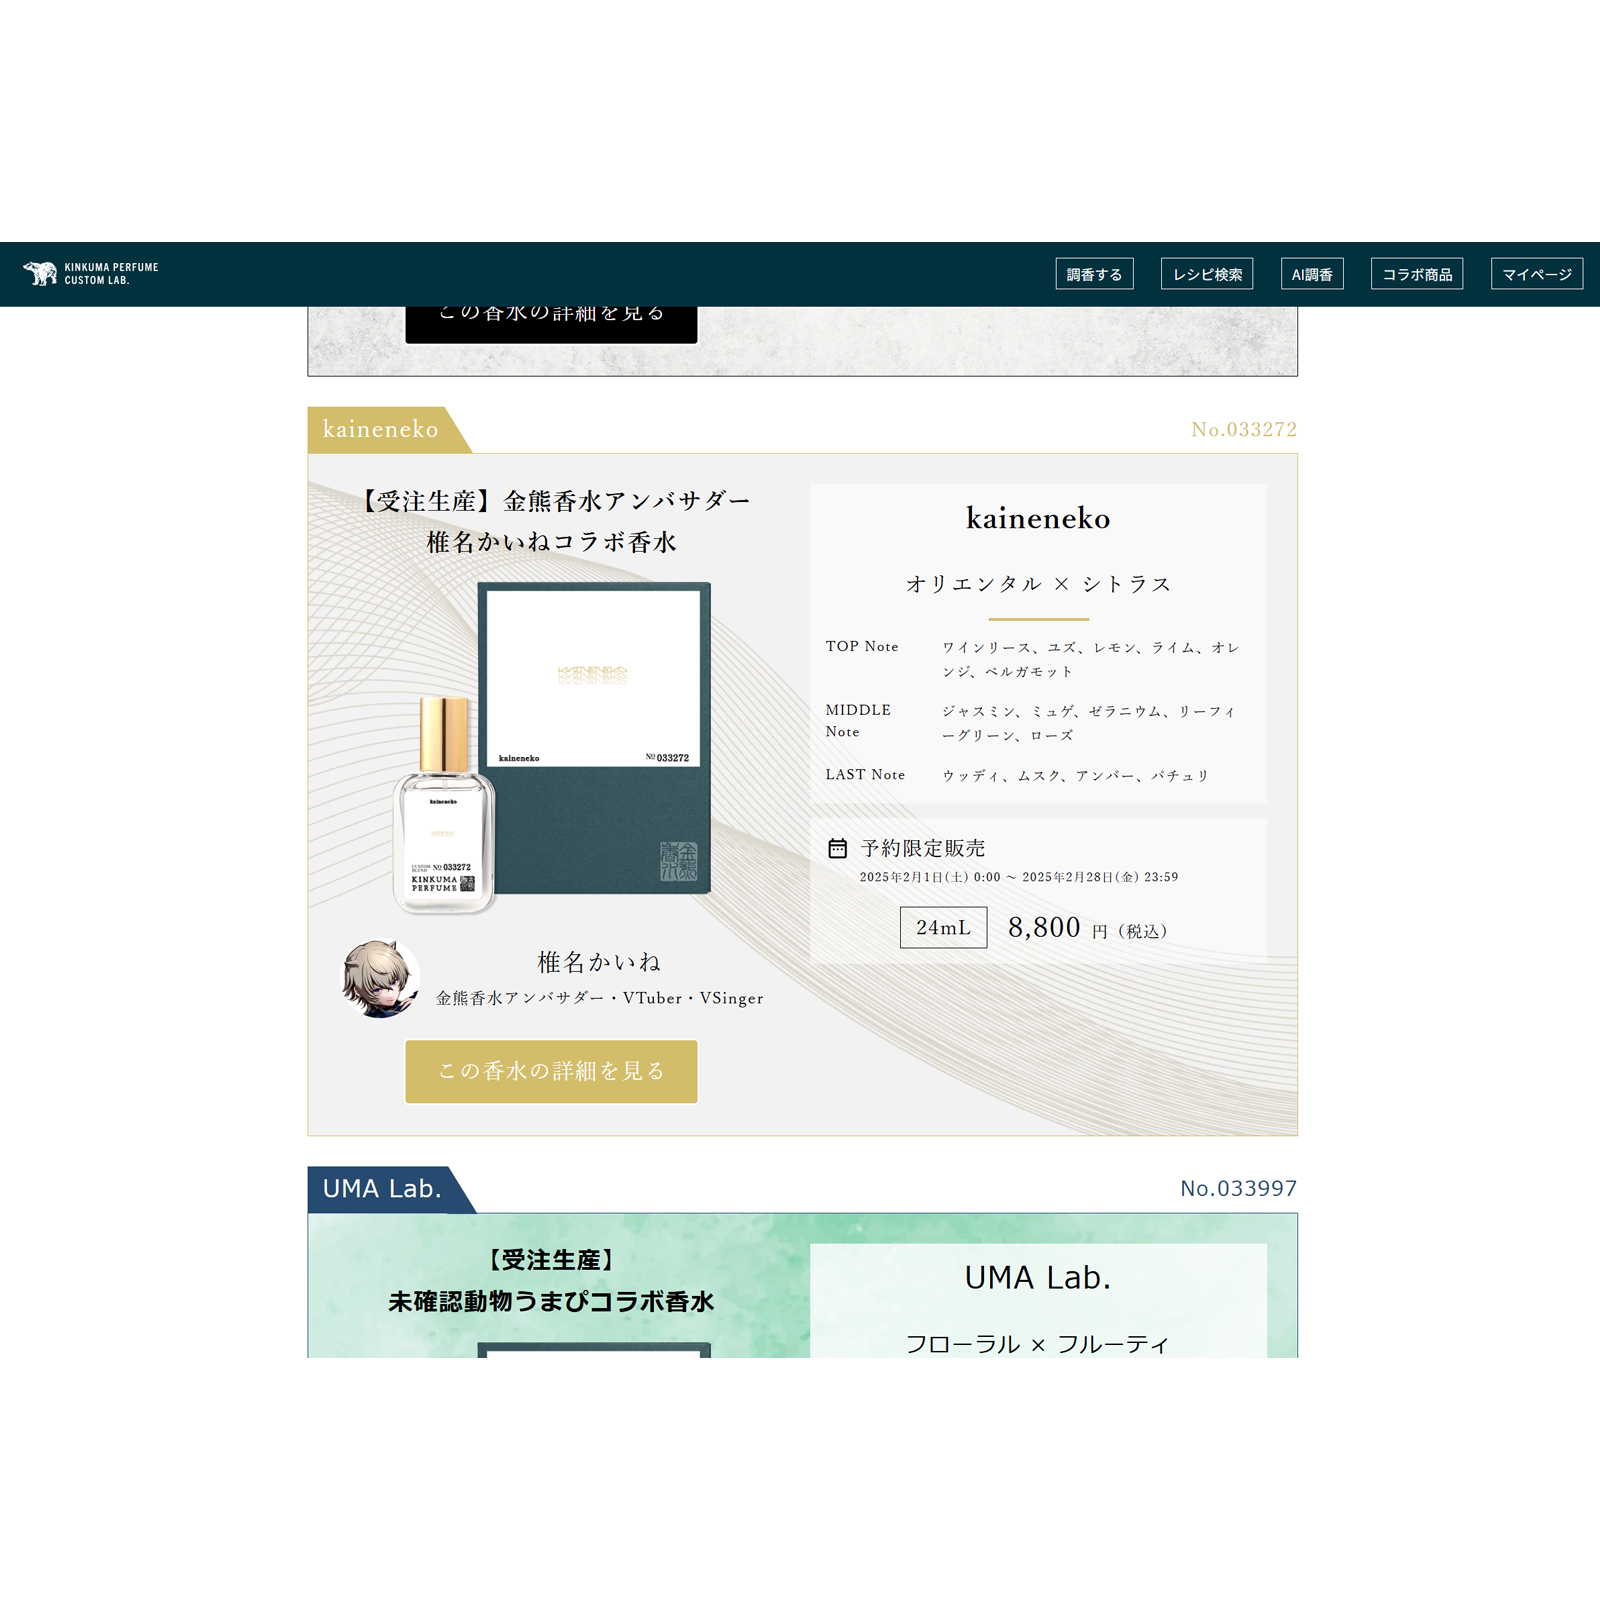Viewport: 1600px width, 1600px height.
Task: Click the black この香水の詳細を見る button
Action: coord(551,324)
